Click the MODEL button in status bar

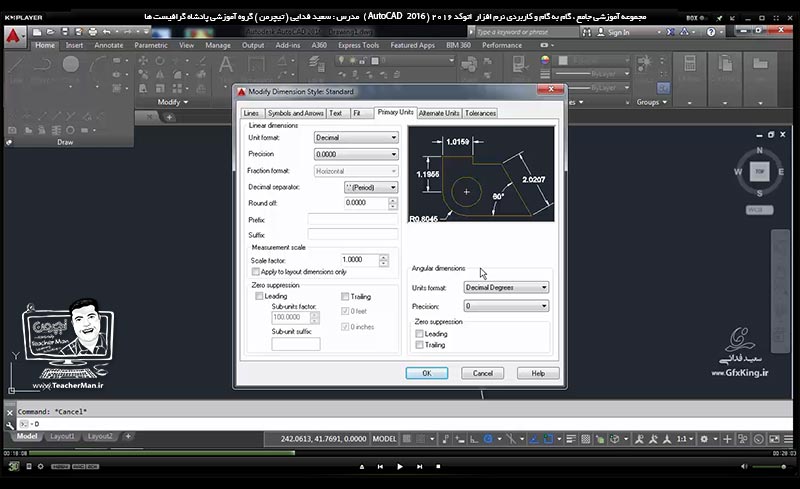(x=384, y=439)
